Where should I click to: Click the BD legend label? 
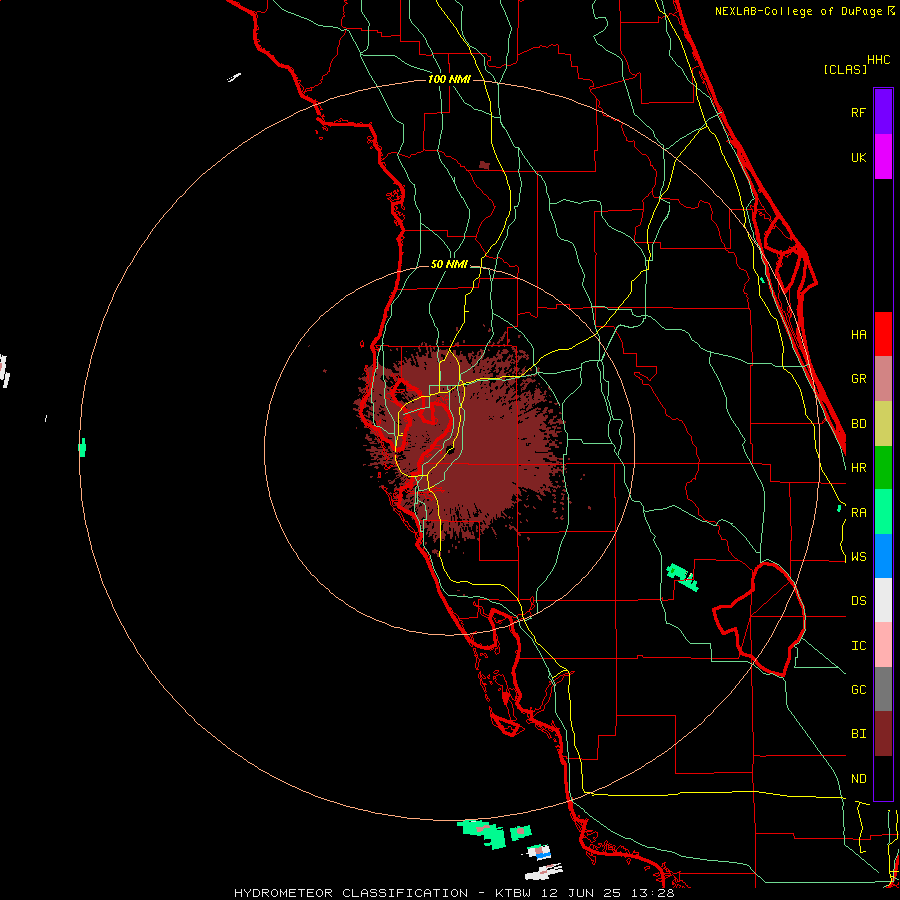click(x=858, y=424)
